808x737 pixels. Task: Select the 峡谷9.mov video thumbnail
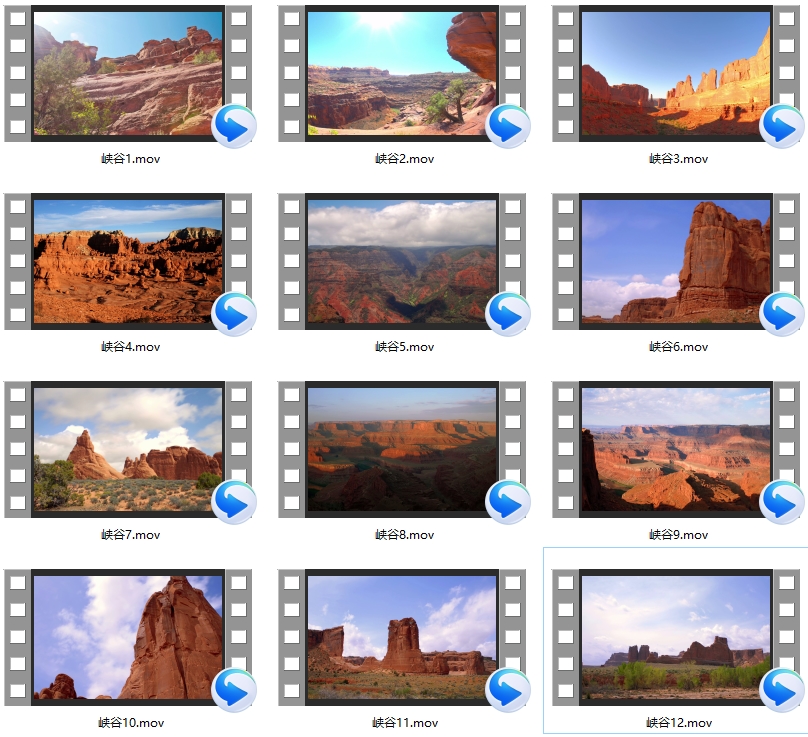coord(677,450)
